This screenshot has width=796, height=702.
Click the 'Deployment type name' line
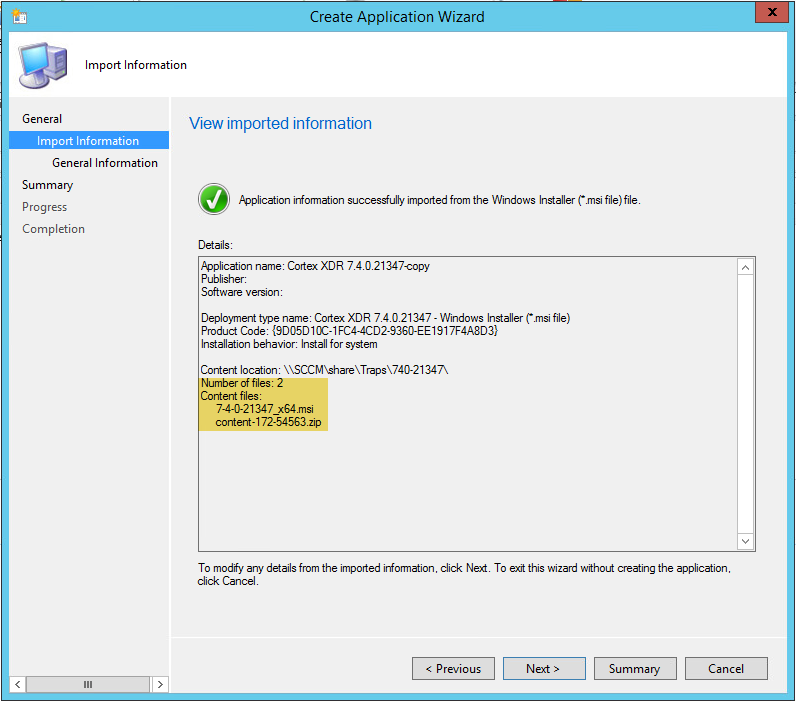tap(385, 318)
